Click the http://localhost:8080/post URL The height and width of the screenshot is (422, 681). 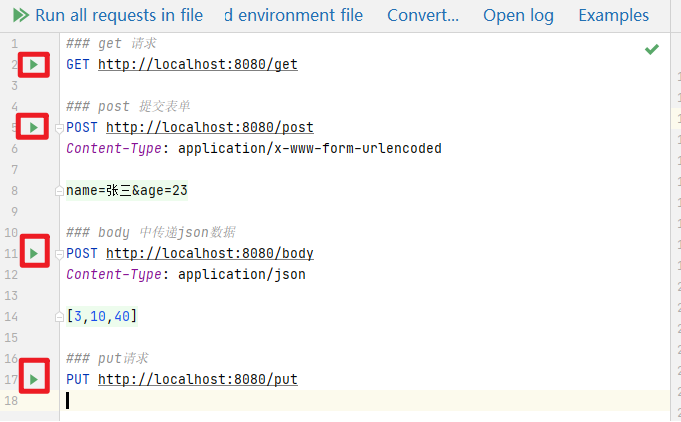[209, 128]
